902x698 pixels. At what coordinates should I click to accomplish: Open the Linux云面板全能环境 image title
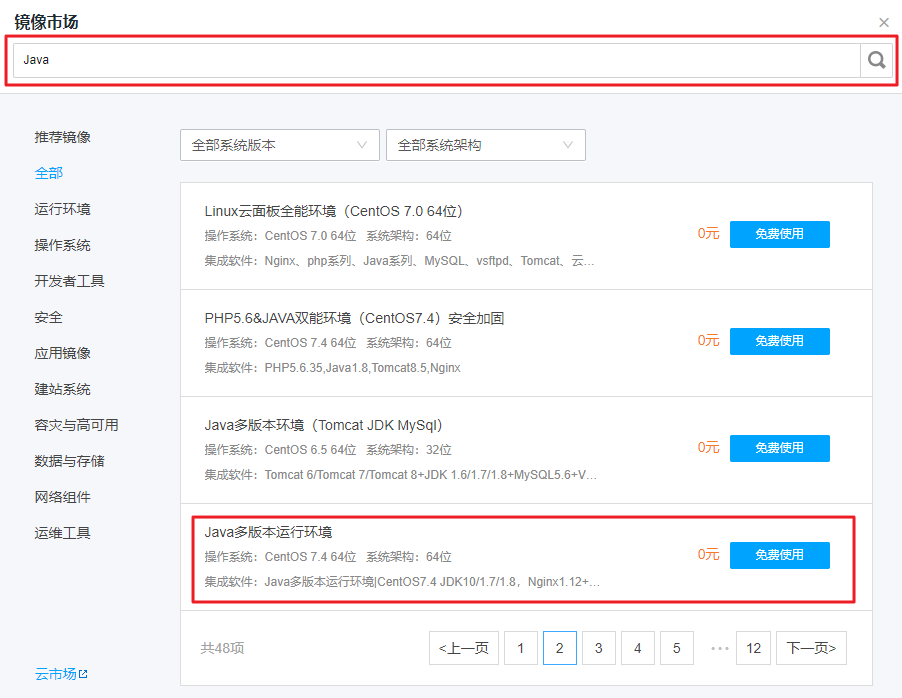click(334, 211)
